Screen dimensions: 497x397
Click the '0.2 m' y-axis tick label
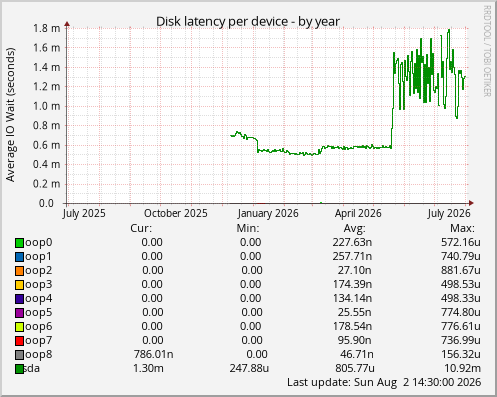tap(47, 184)
